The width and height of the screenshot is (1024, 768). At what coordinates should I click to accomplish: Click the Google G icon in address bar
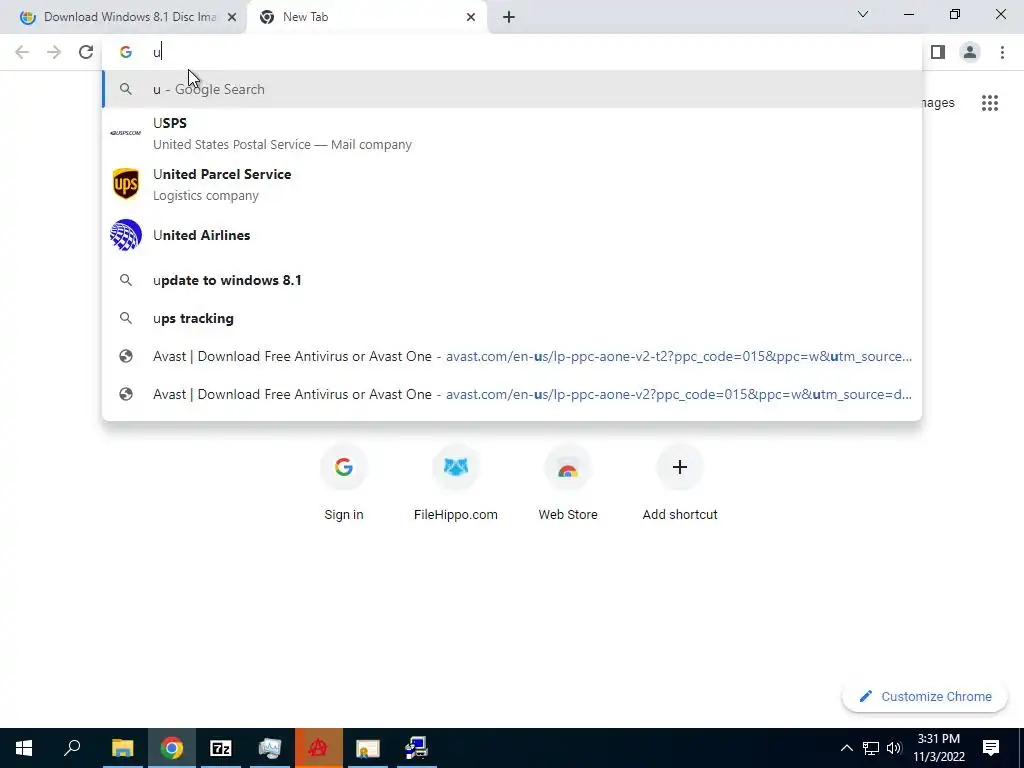pos(125,52)
